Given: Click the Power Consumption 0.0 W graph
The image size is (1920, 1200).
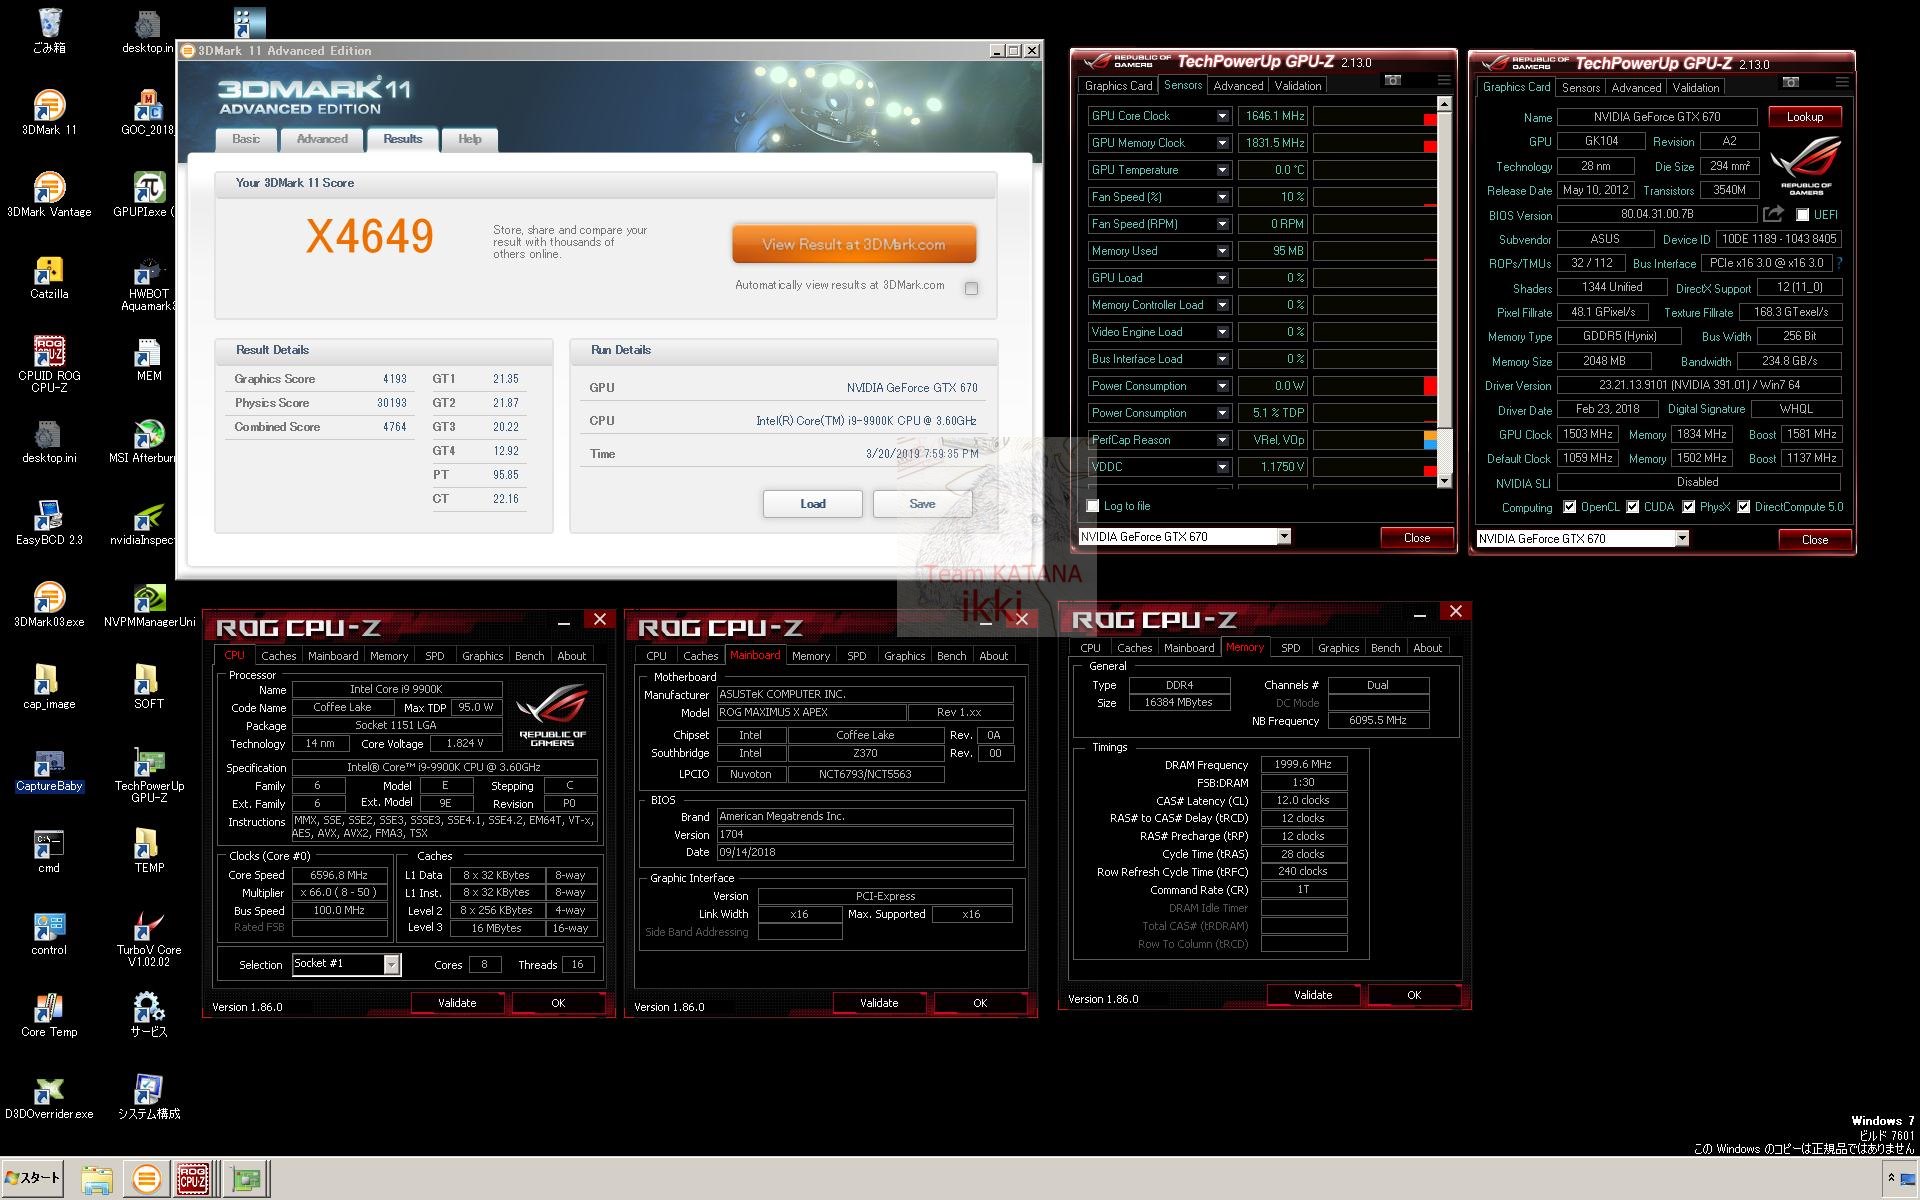Looking at the screenshot, I should (x=1375, y=386).
